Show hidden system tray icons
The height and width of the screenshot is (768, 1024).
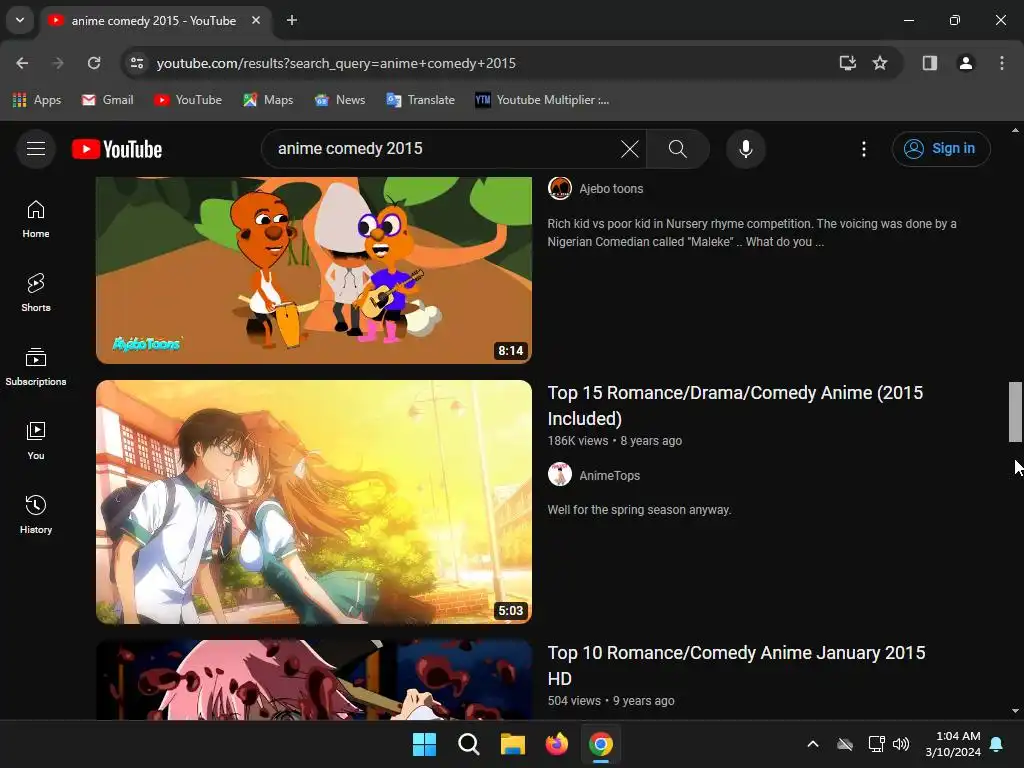[x=813, y=744]
